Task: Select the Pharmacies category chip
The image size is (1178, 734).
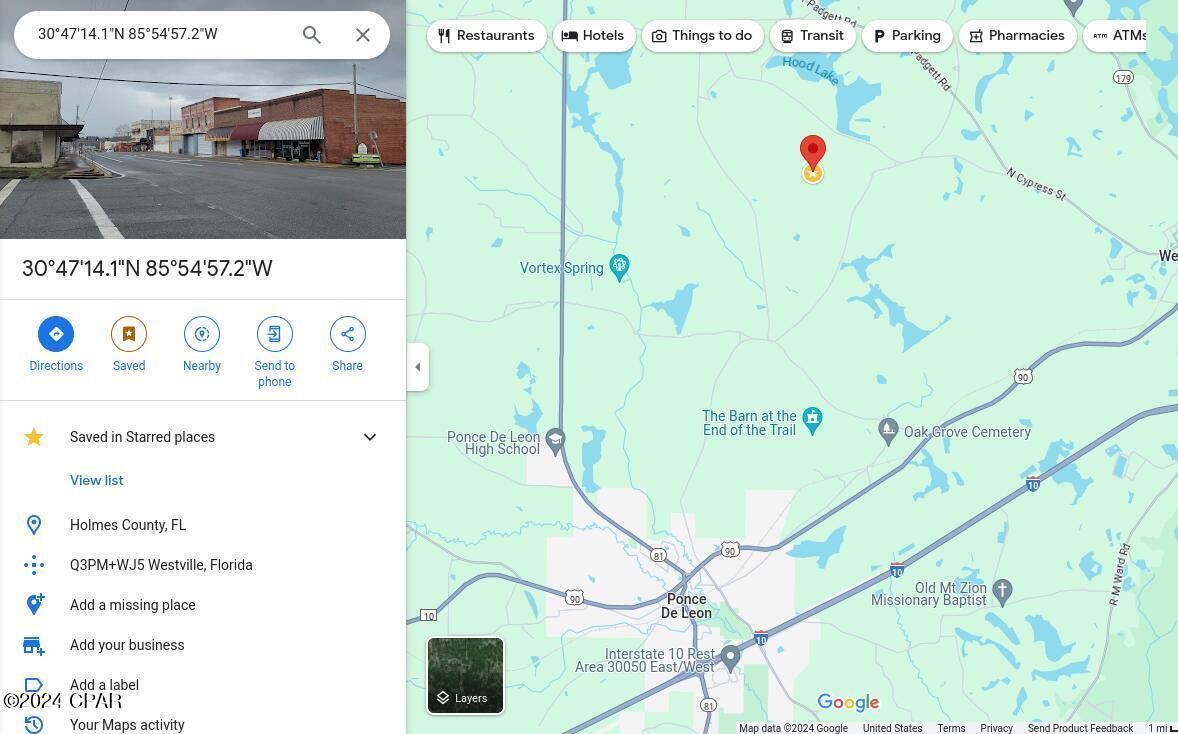Action: tap(1017, 36)
